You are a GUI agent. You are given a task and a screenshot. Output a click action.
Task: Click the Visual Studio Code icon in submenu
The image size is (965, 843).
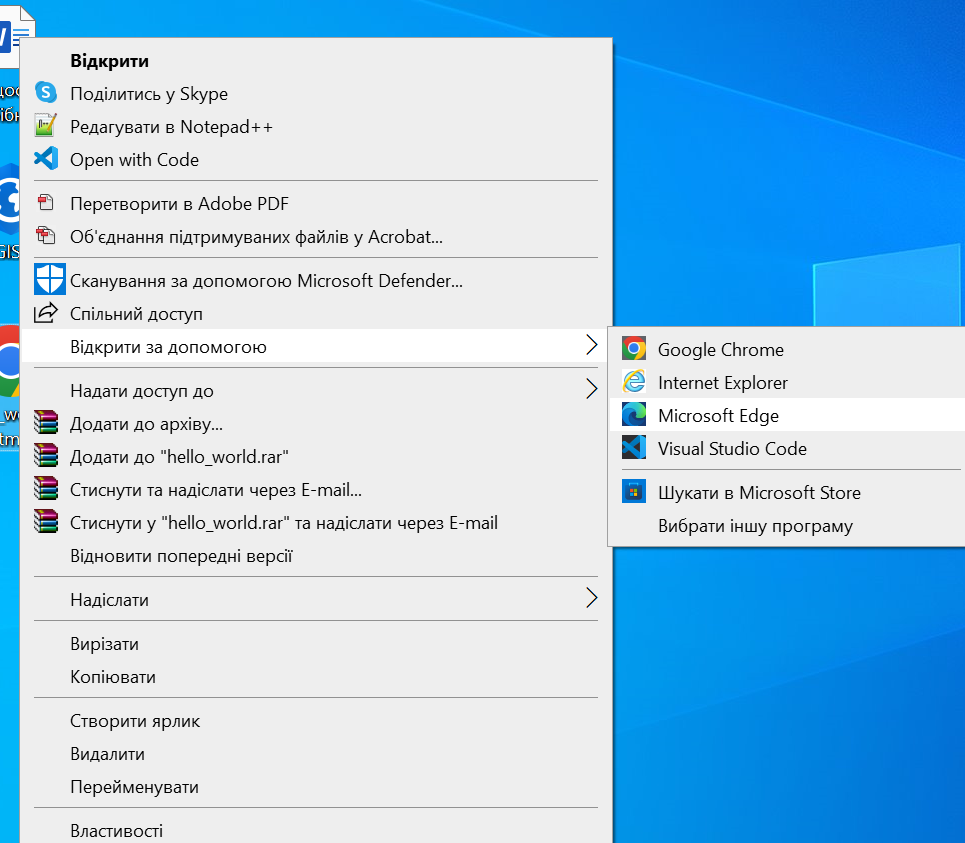click(x=633, y=447)
